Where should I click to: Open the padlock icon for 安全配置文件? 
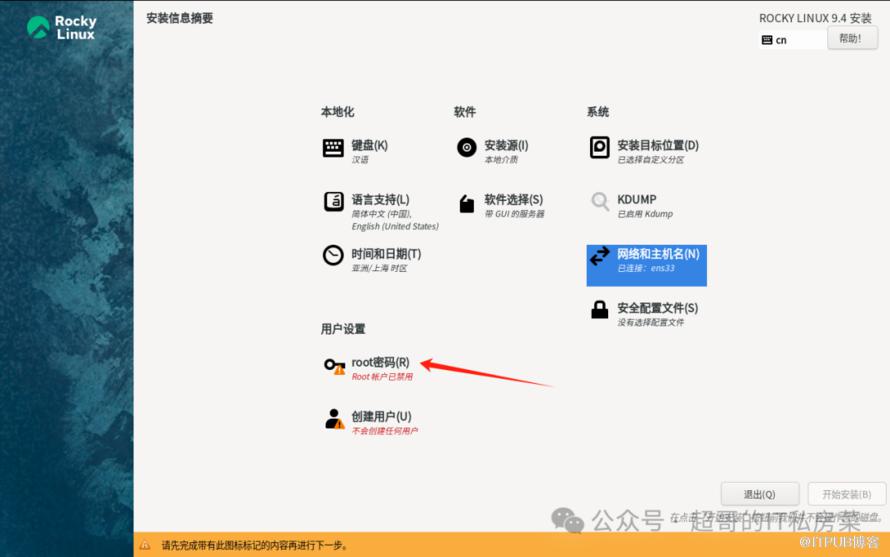point(599,309)
